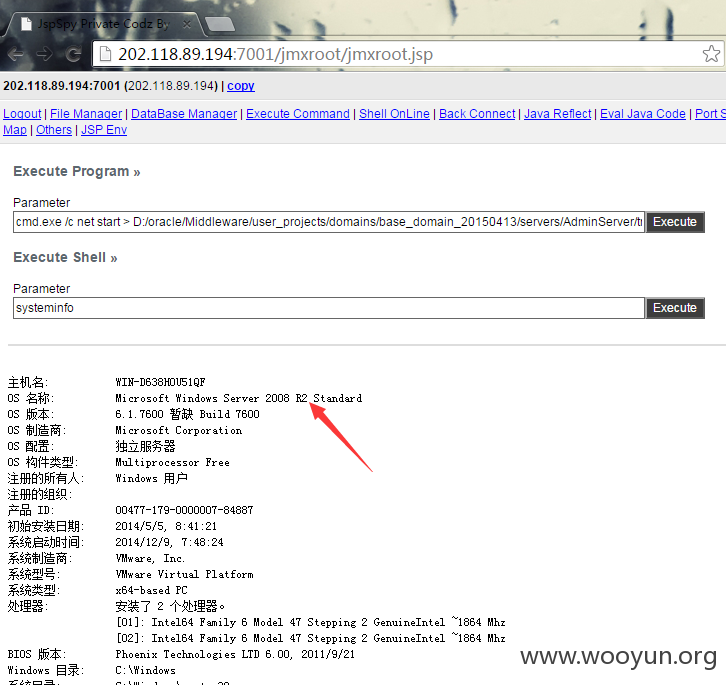726x685 pixels.
Task: Open Eval Java Code
Action: click(x=643, y=113)
